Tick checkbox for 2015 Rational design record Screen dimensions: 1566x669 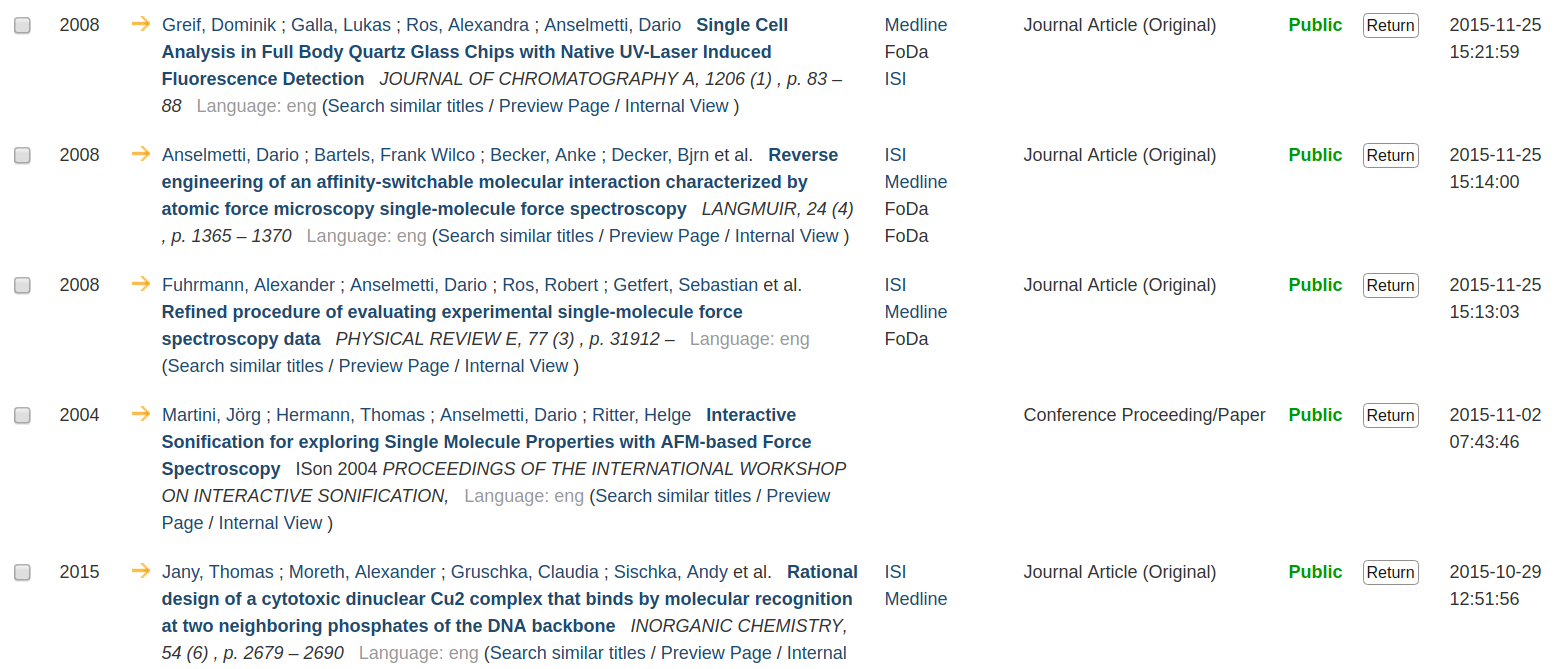click(x=22, y=573)
